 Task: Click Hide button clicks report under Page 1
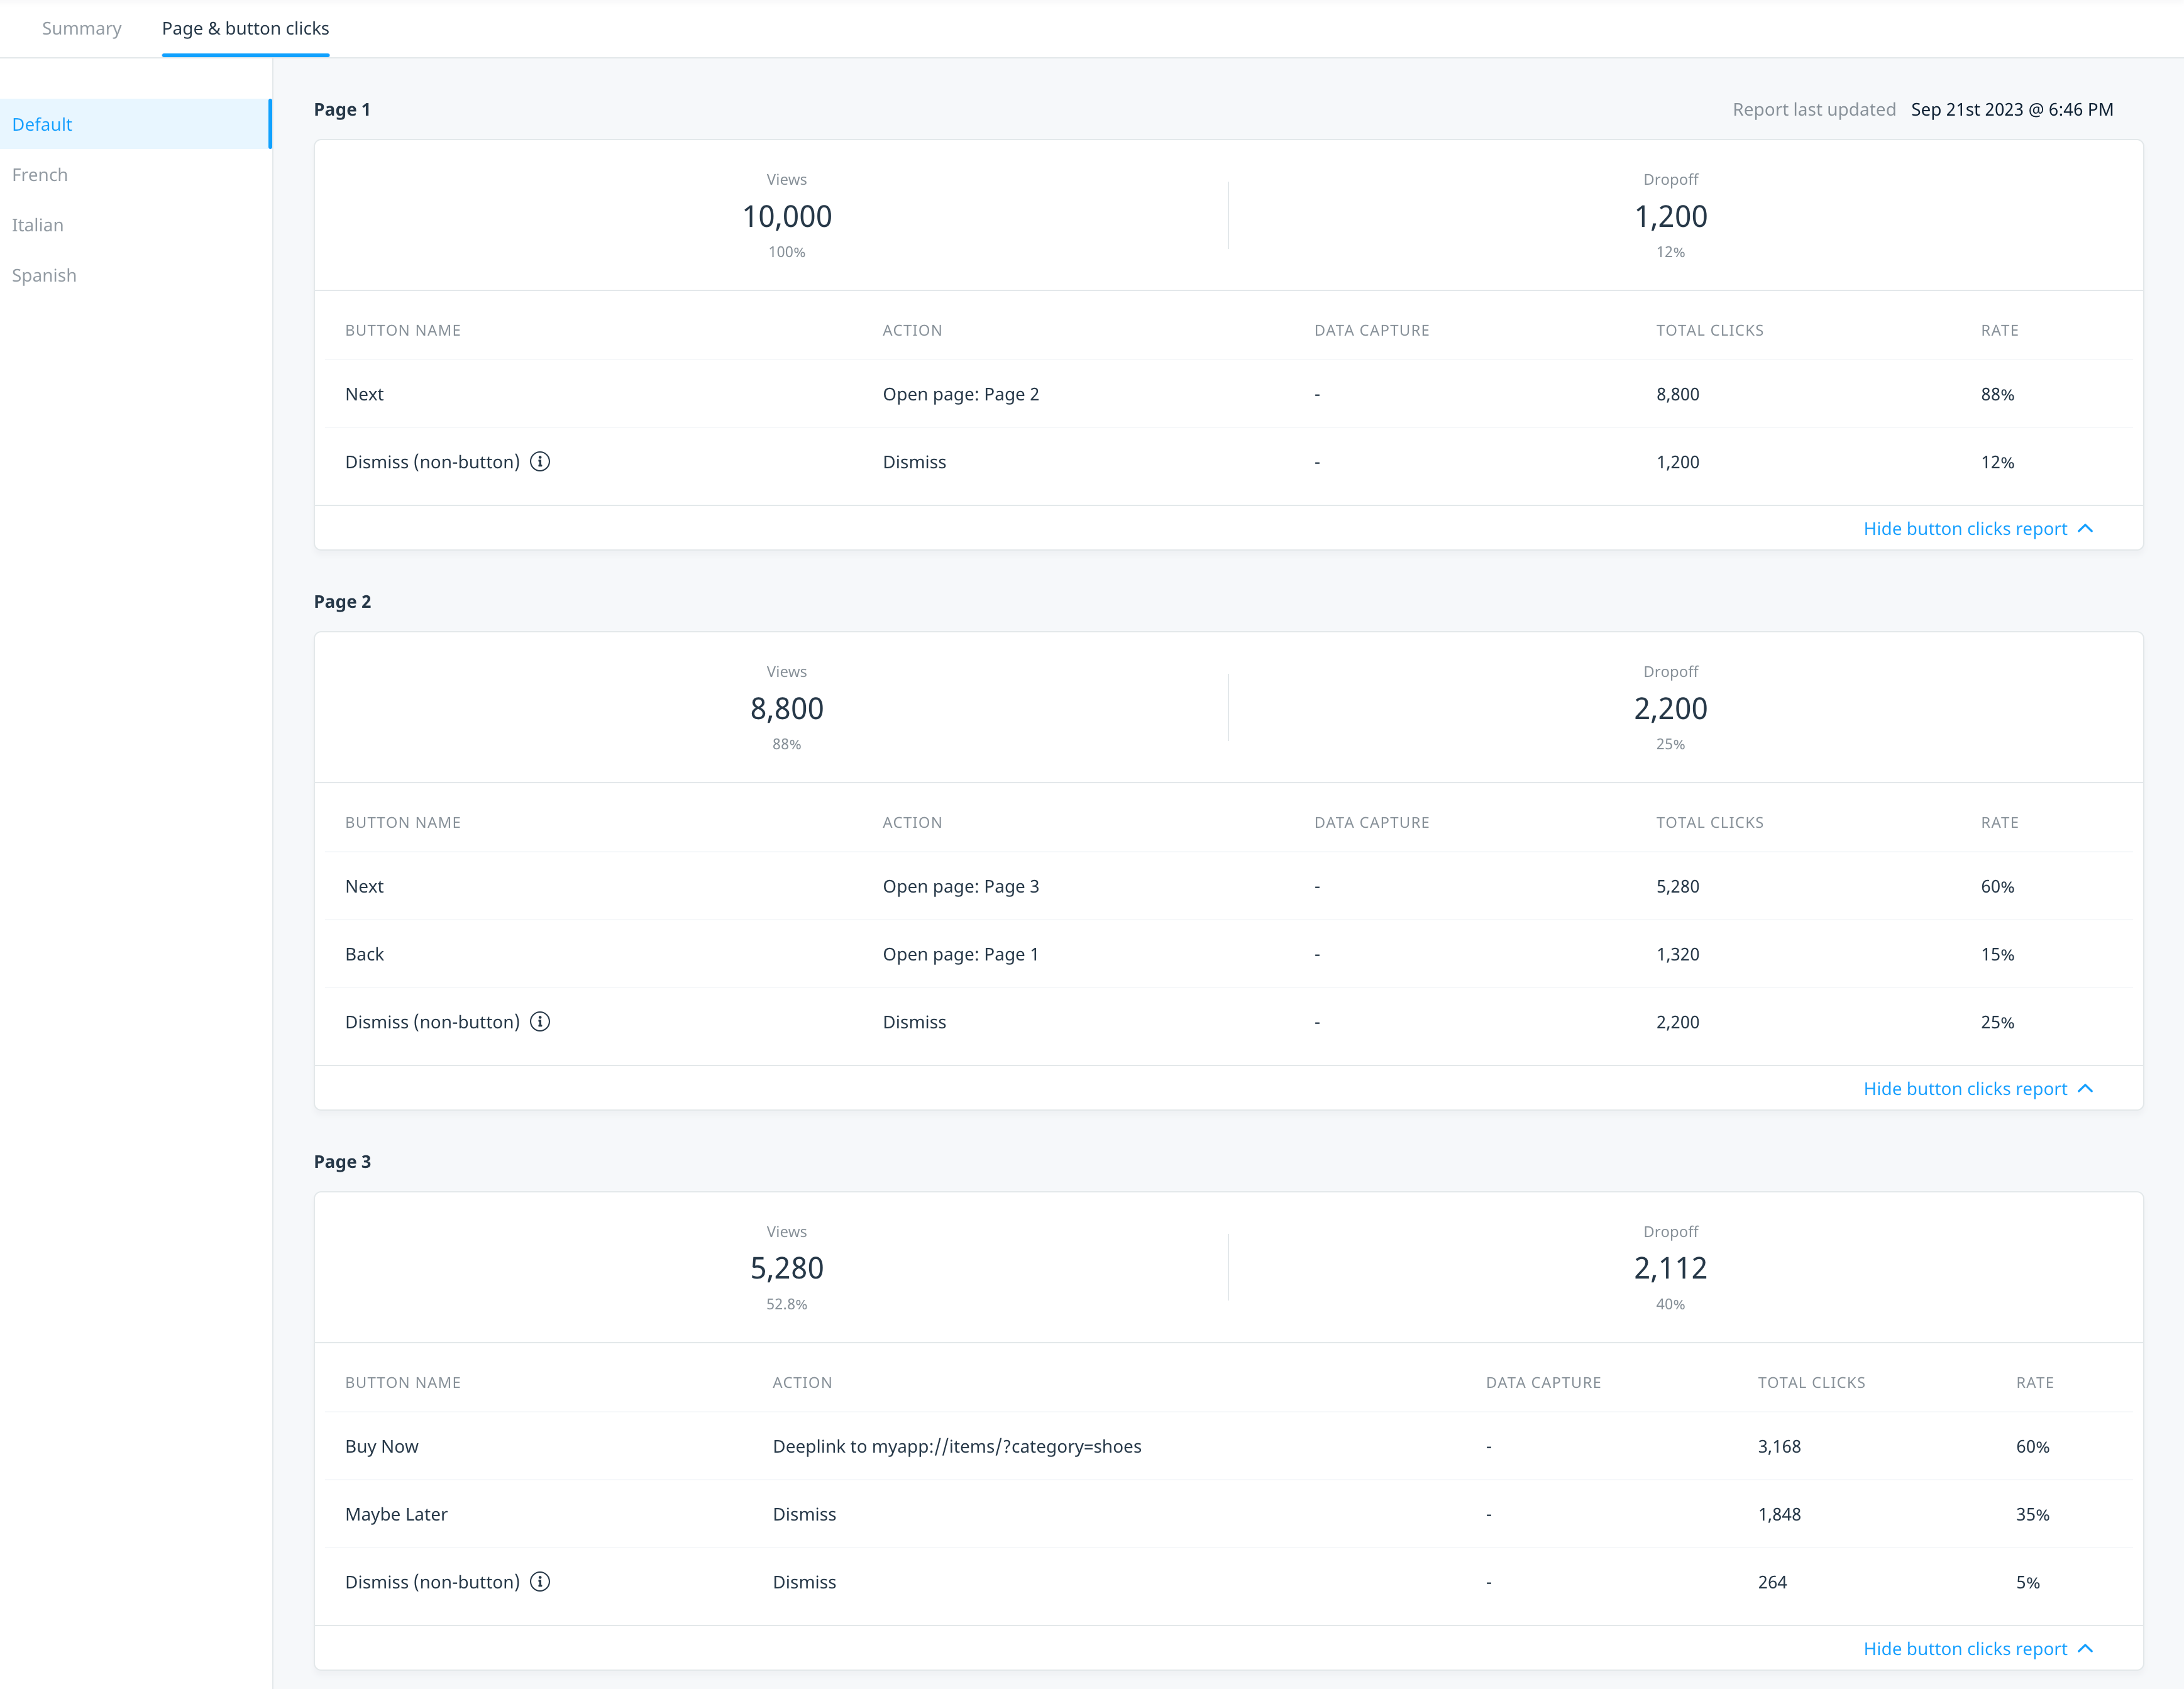point(1965,528)
